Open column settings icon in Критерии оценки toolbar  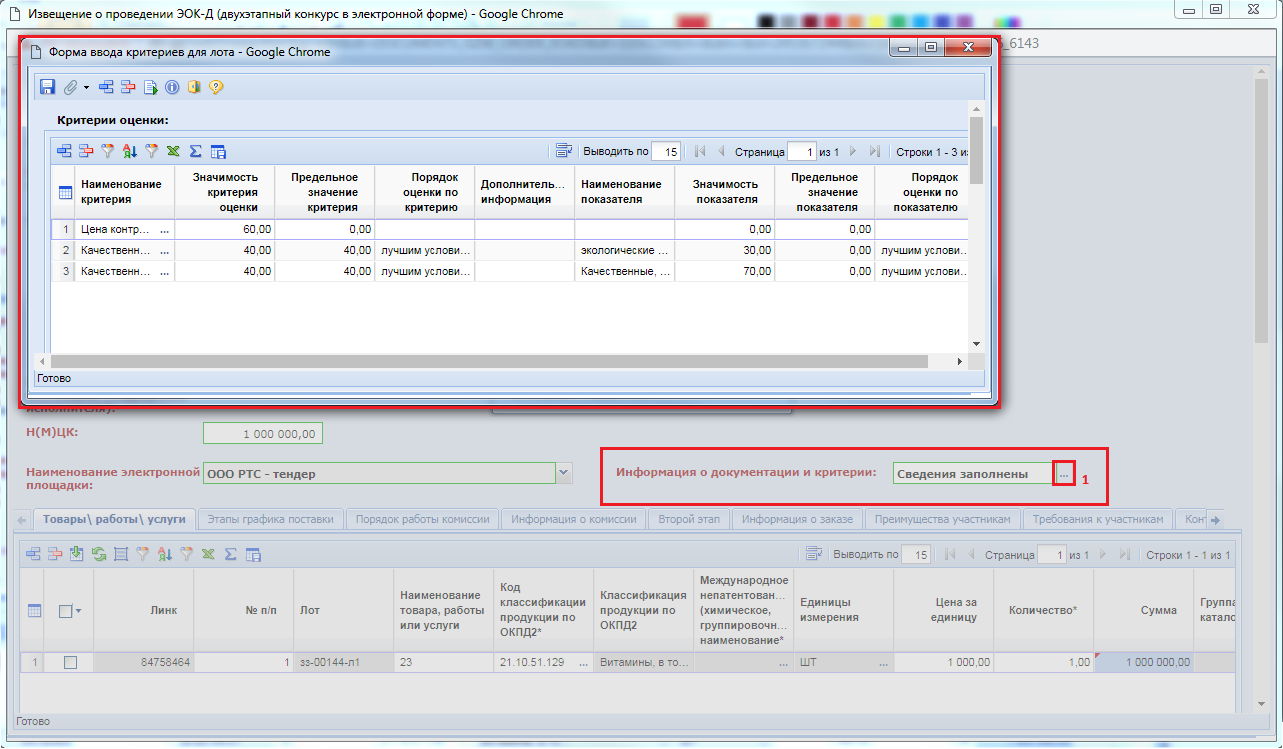pyautogui.click(x=218, y=151)
